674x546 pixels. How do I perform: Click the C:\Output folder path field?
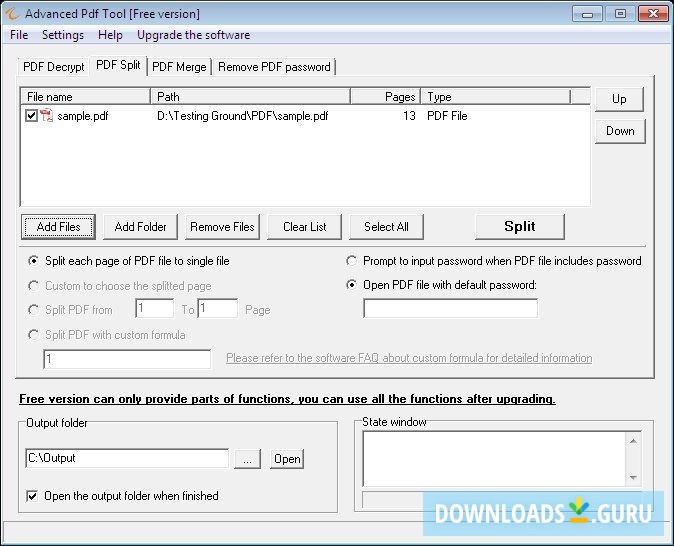(127, 458)
